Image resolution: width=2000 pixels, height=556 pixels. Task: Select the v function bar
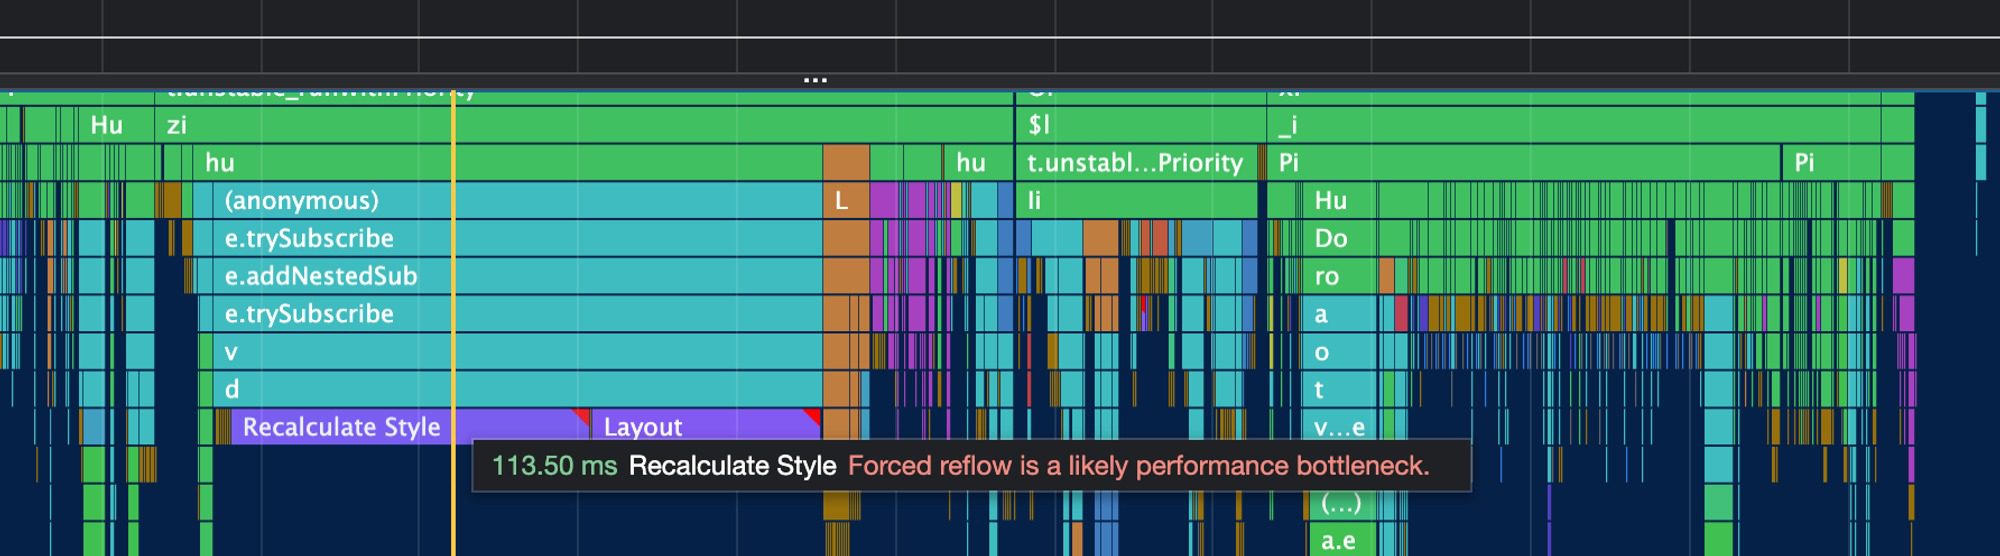(517, 352)
